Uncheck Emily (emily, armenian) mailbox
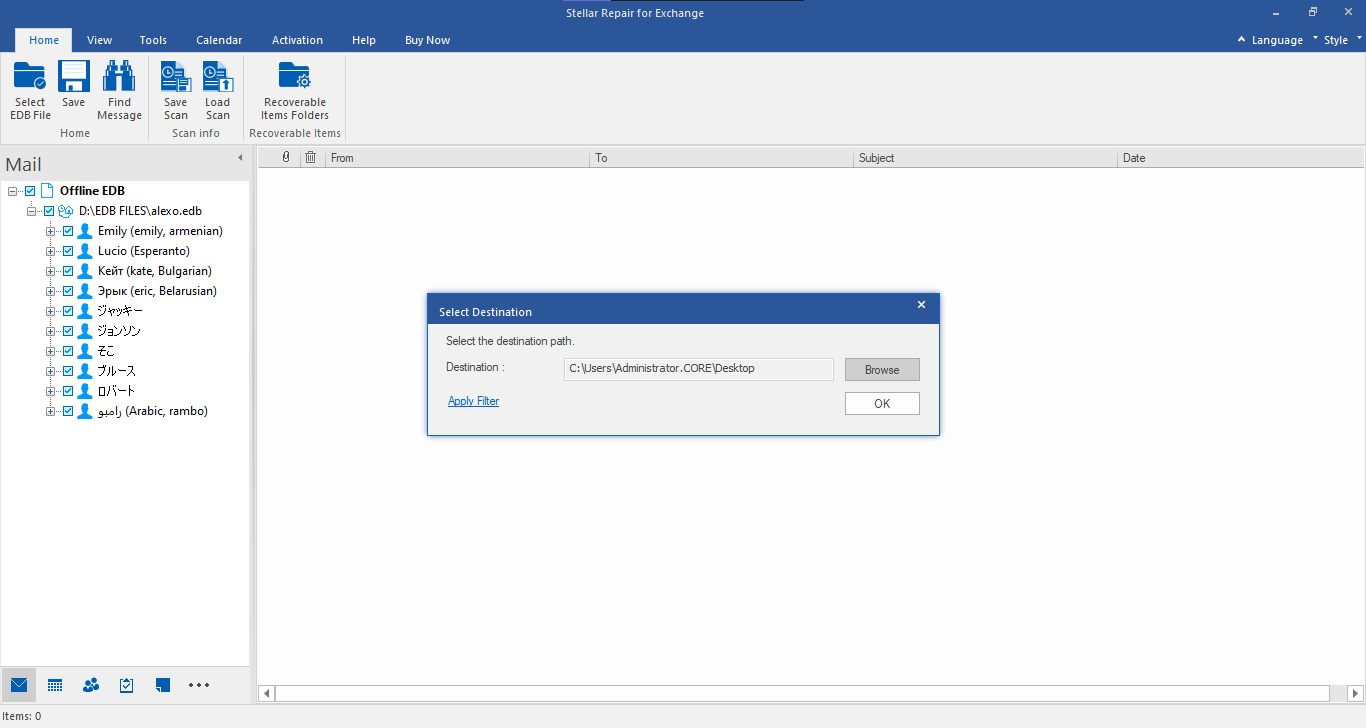 point(68,231)
